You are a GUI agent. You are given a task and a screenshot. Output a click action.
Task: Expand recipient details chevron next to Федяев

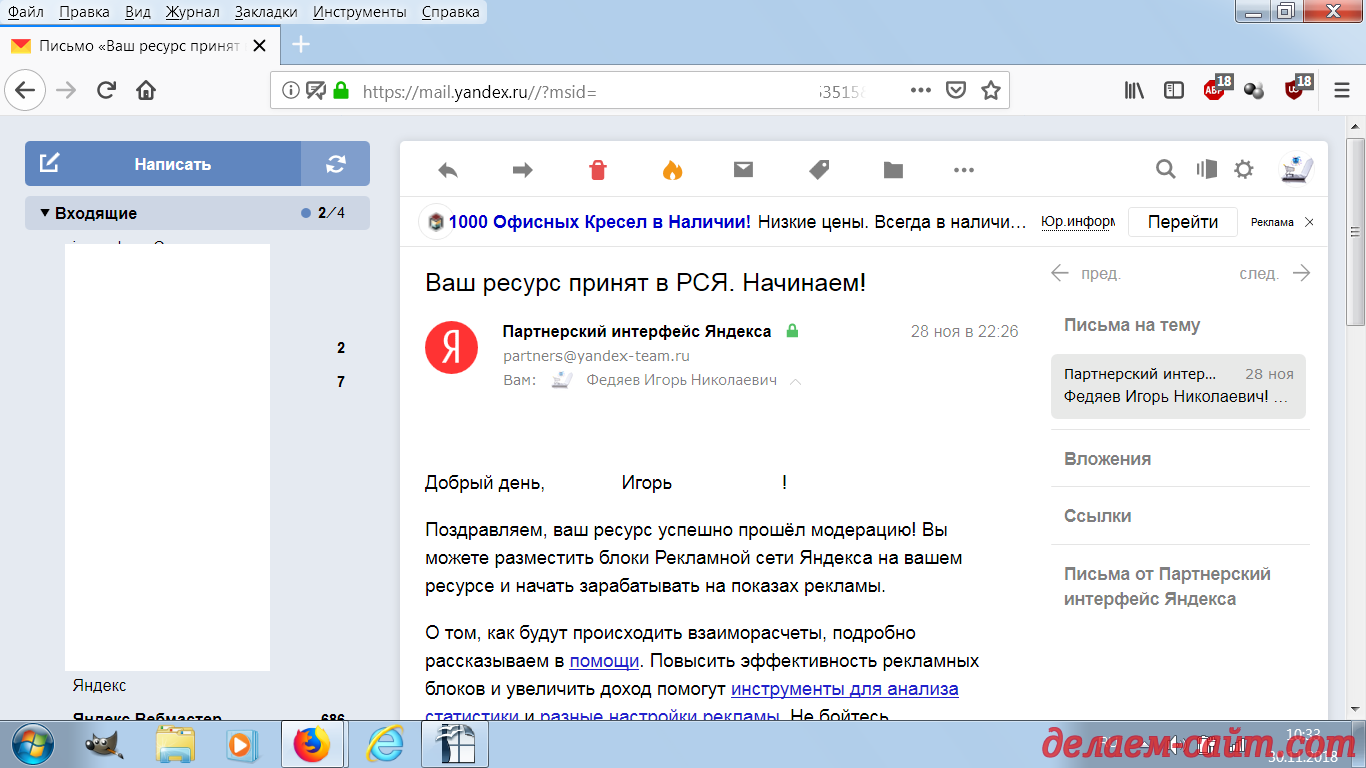(x=796, y=381)
